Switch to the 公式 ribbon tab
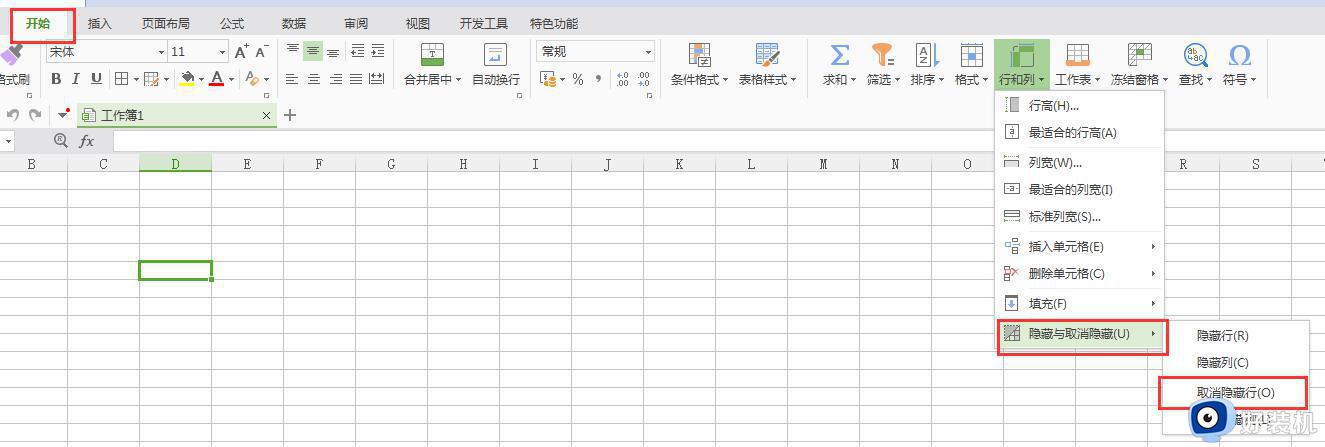Viewport: 1325px width, 447px height. pos(232,23)
